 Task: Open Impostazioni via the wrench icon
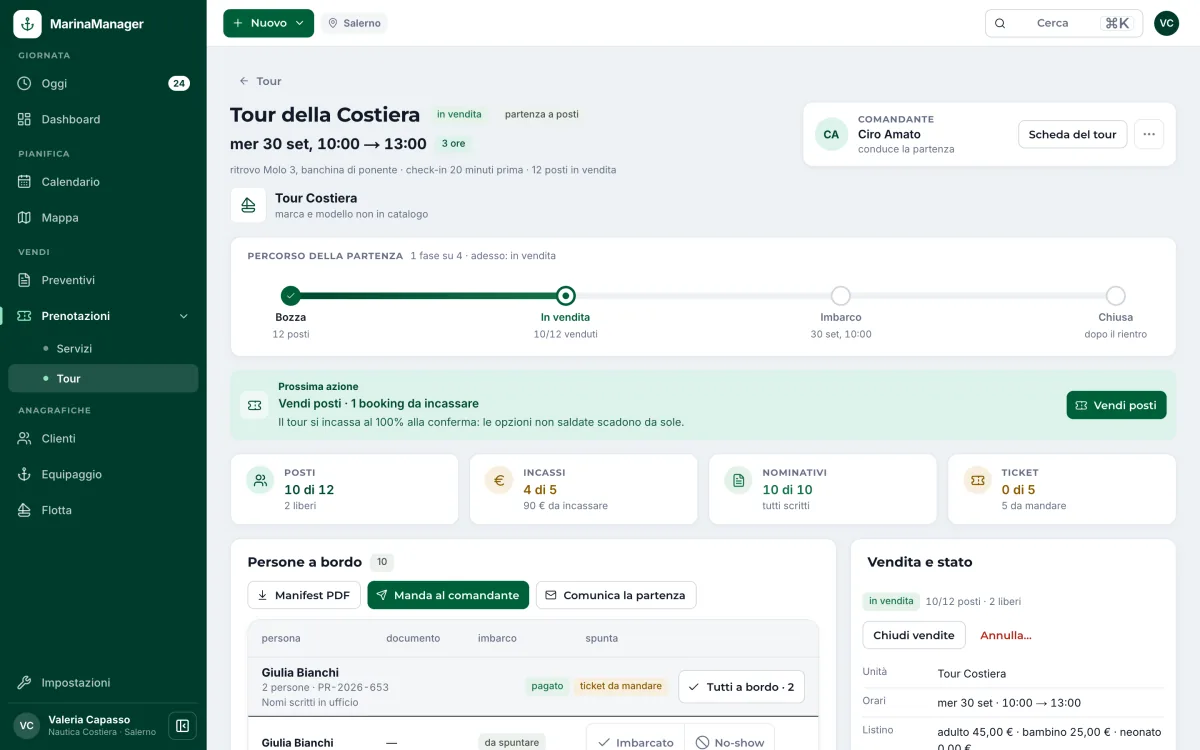[x=25, y=682]
